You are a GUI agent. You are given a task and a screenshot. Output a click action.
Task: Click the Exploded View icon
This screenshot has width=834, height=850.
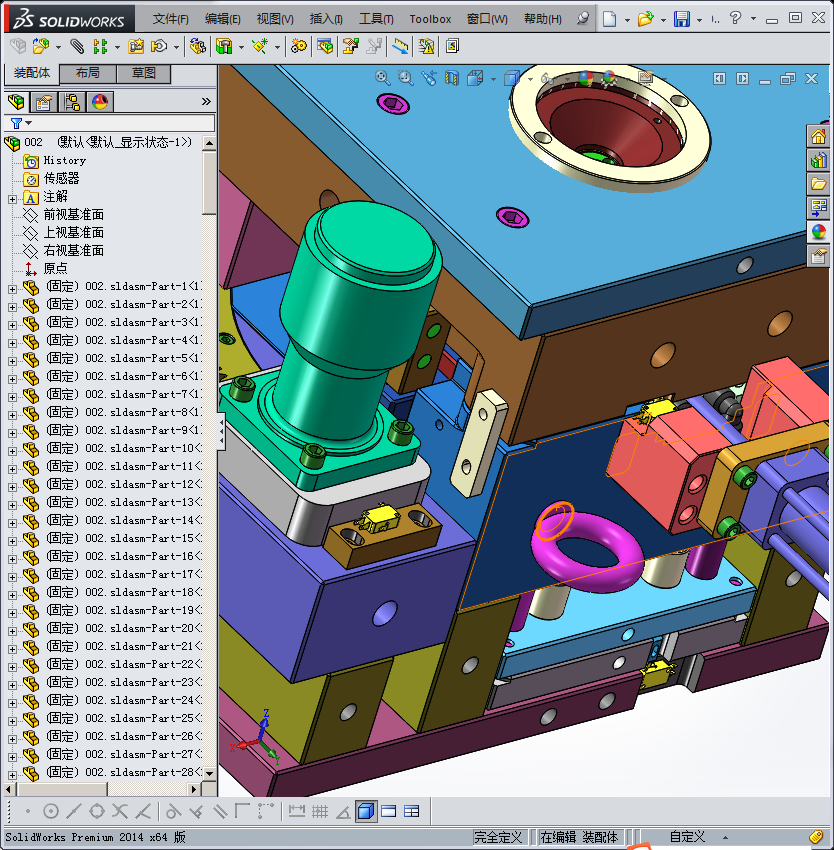click(x=351, y=47)
